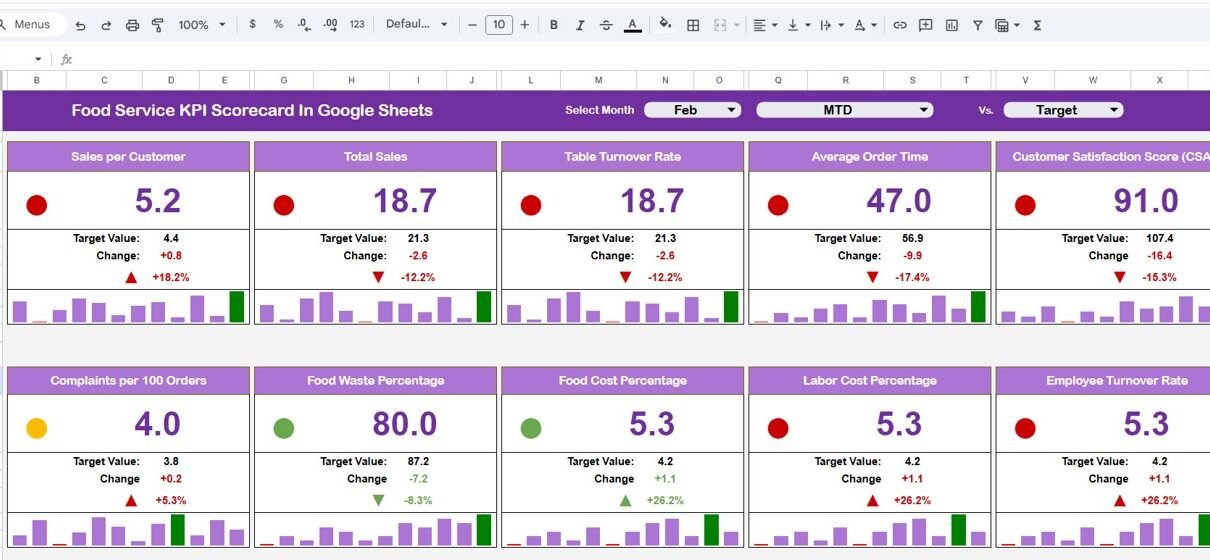Open the Default font menu
Screen dimensions: 1210x560
[x=417, y=25]
